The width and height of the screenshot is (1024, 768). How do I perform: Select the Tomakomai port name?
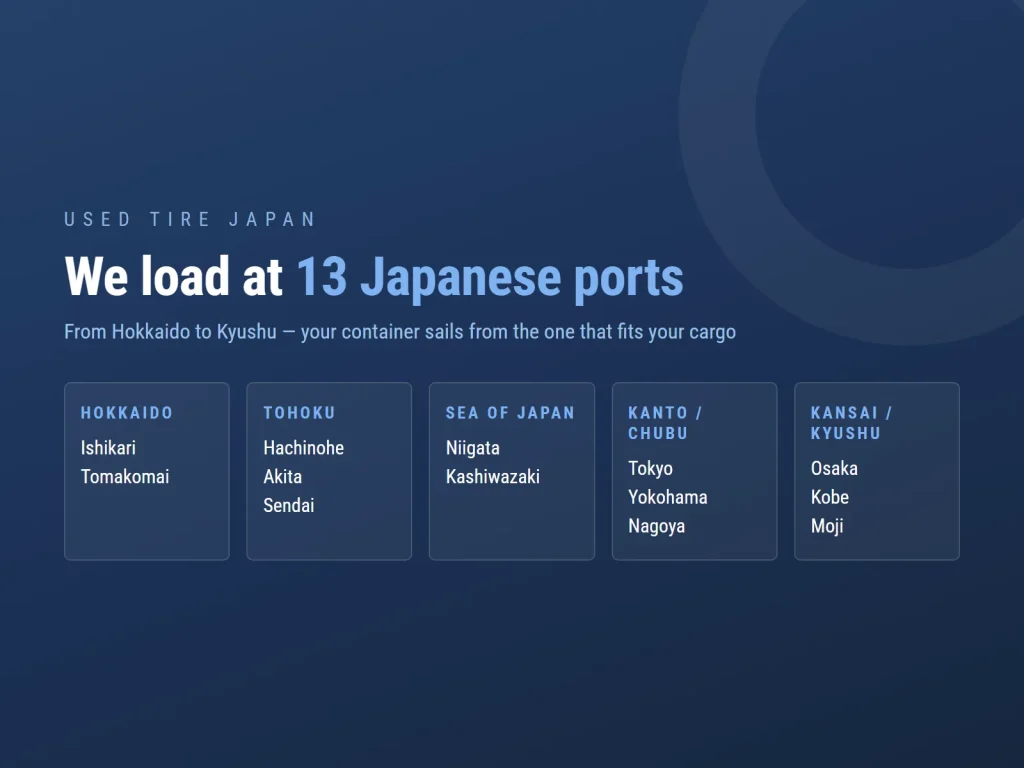[125, 477]
